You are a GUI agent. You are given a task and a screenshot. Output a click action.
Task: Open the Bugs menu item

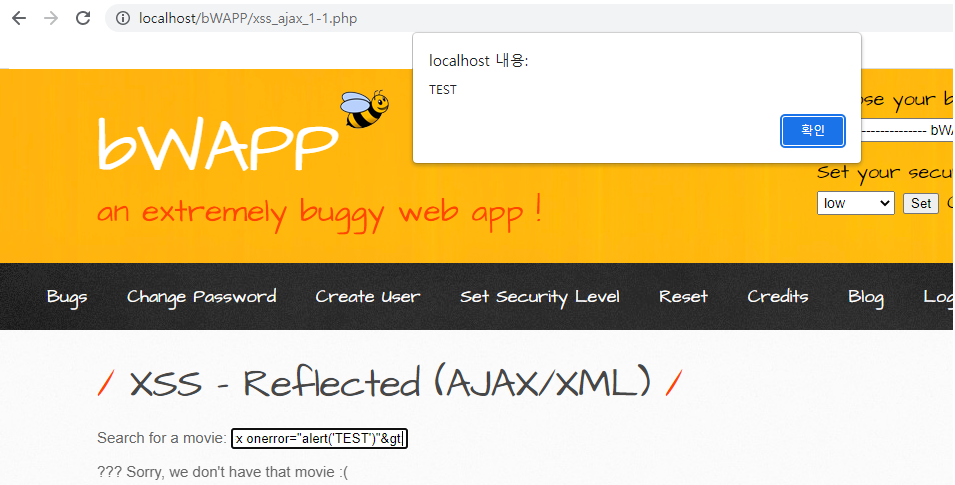pyautogui.click(x=67, y=297)
